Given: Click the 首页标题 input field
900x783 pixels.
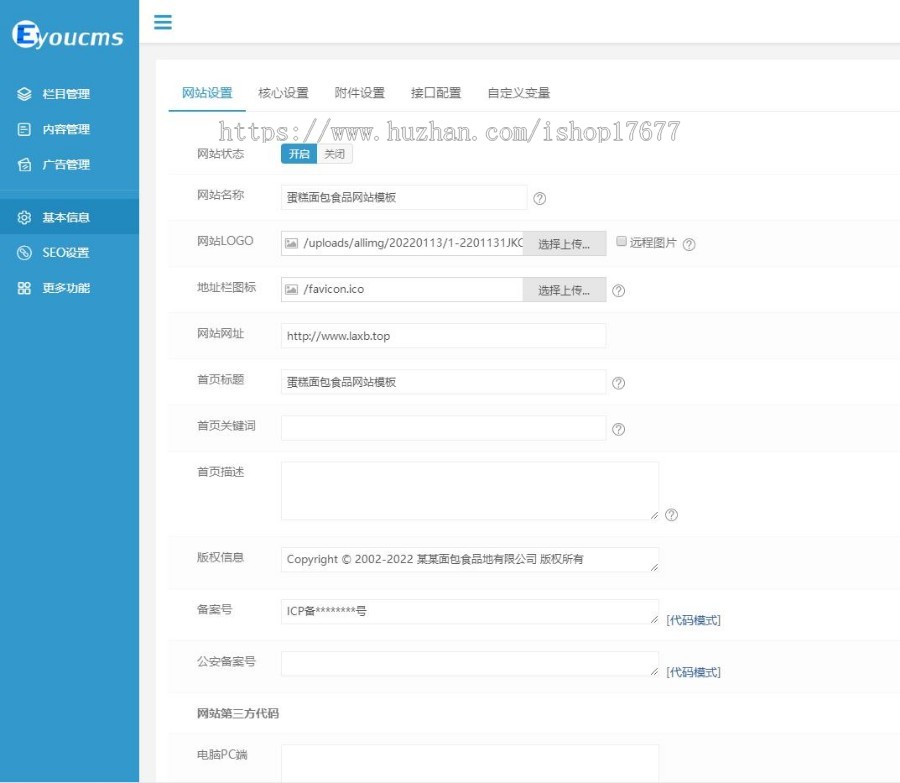Looking at the screenshot, I should pos(443,382).
